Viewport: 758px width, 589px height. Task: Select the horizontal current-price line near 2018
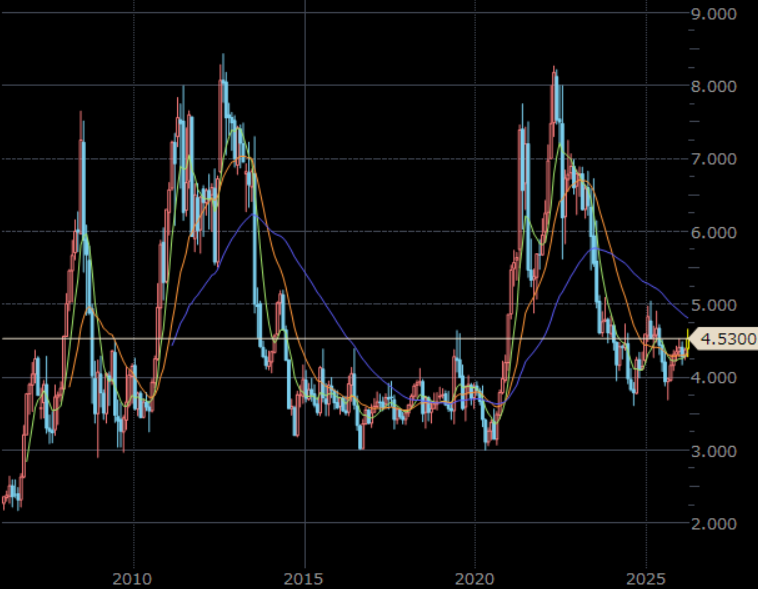pos(410,339)
